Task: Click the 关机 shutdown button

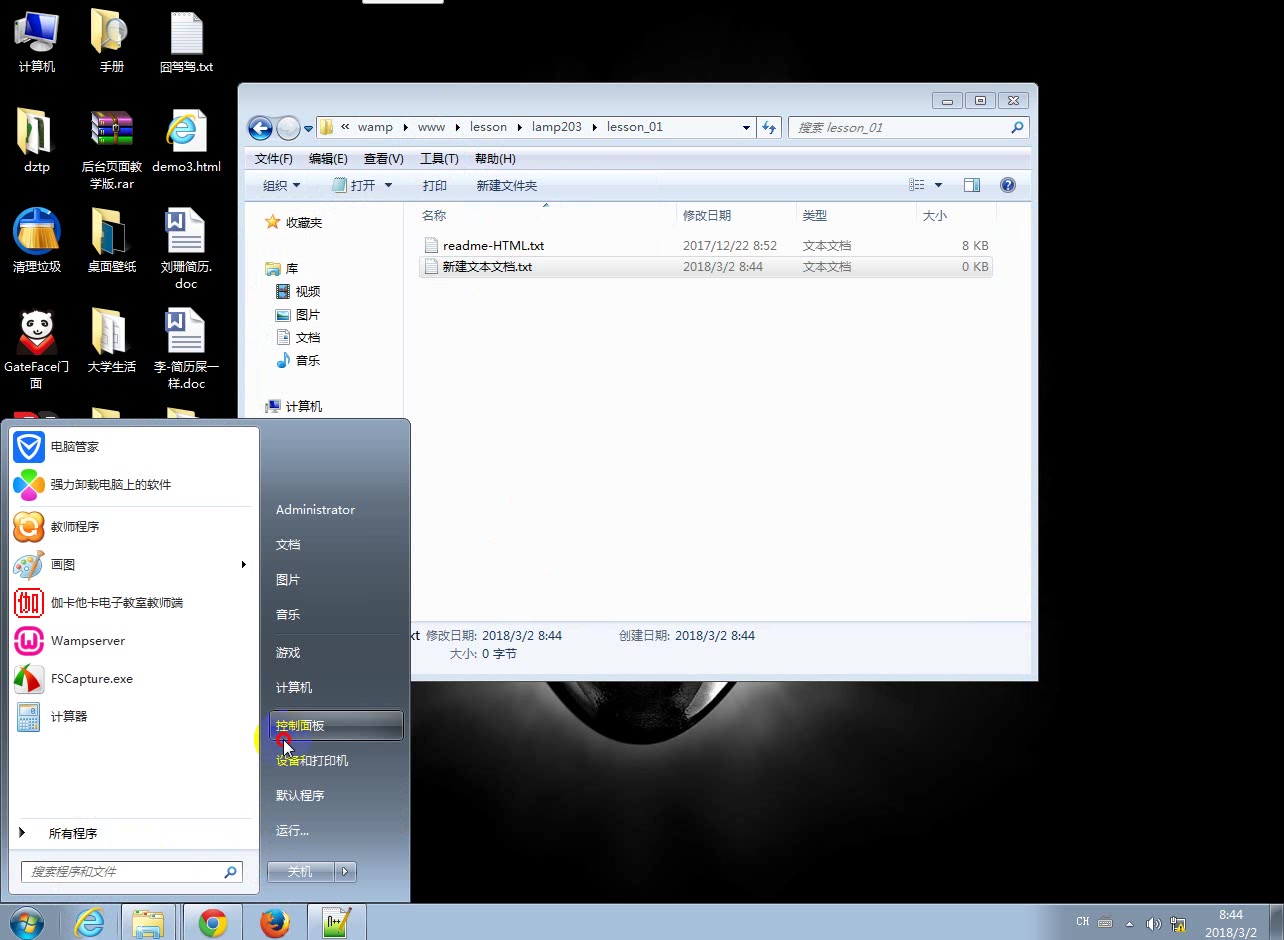Action: pyautogui.click(x=300, y=872)
